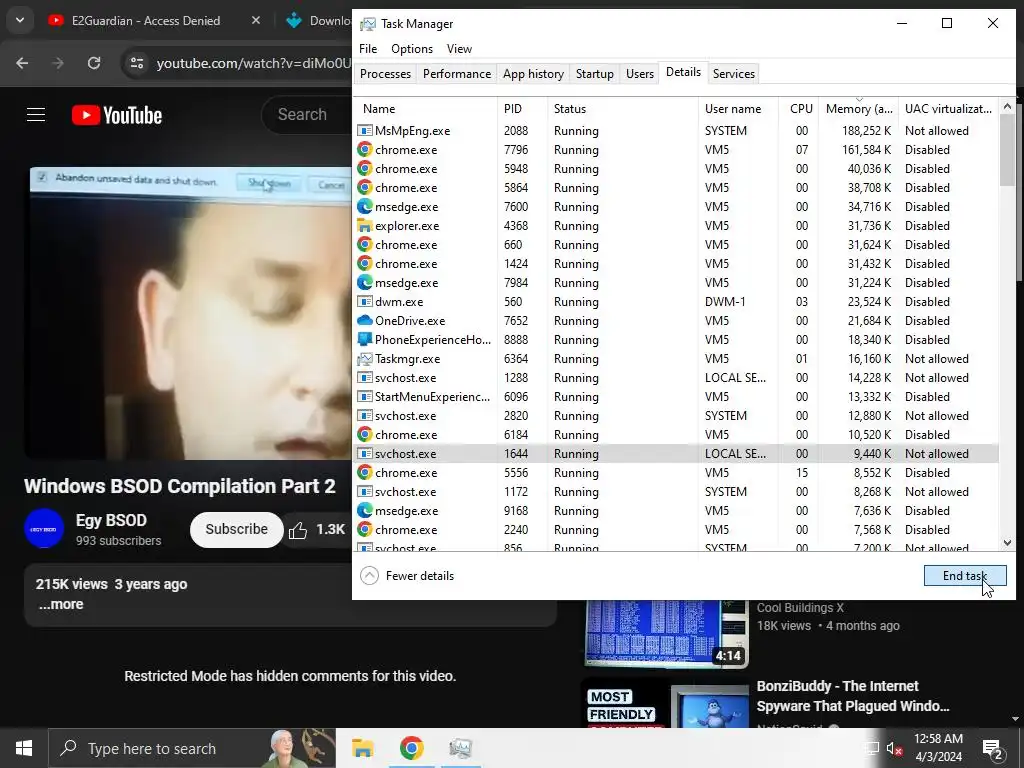Click the explorer.exe folder icon
This screenshot has width=1024, height=768.
pyautogui.click(x=364, y=225)
